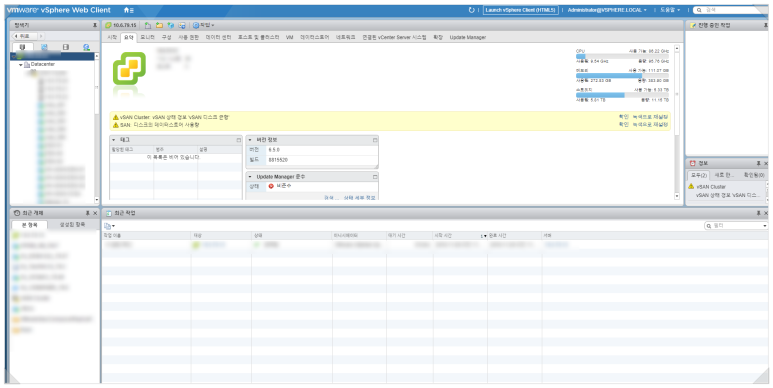
Task: Click the storage usage bar
Action: click(x=622, y=95)
